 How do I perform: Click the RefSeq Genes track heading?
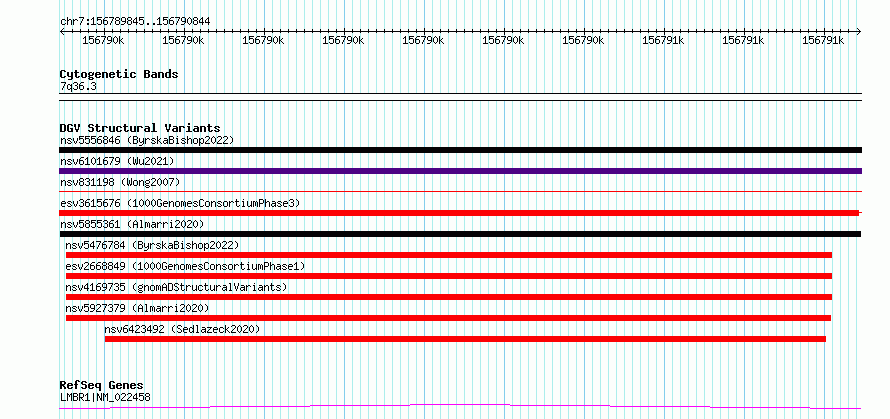102,386
